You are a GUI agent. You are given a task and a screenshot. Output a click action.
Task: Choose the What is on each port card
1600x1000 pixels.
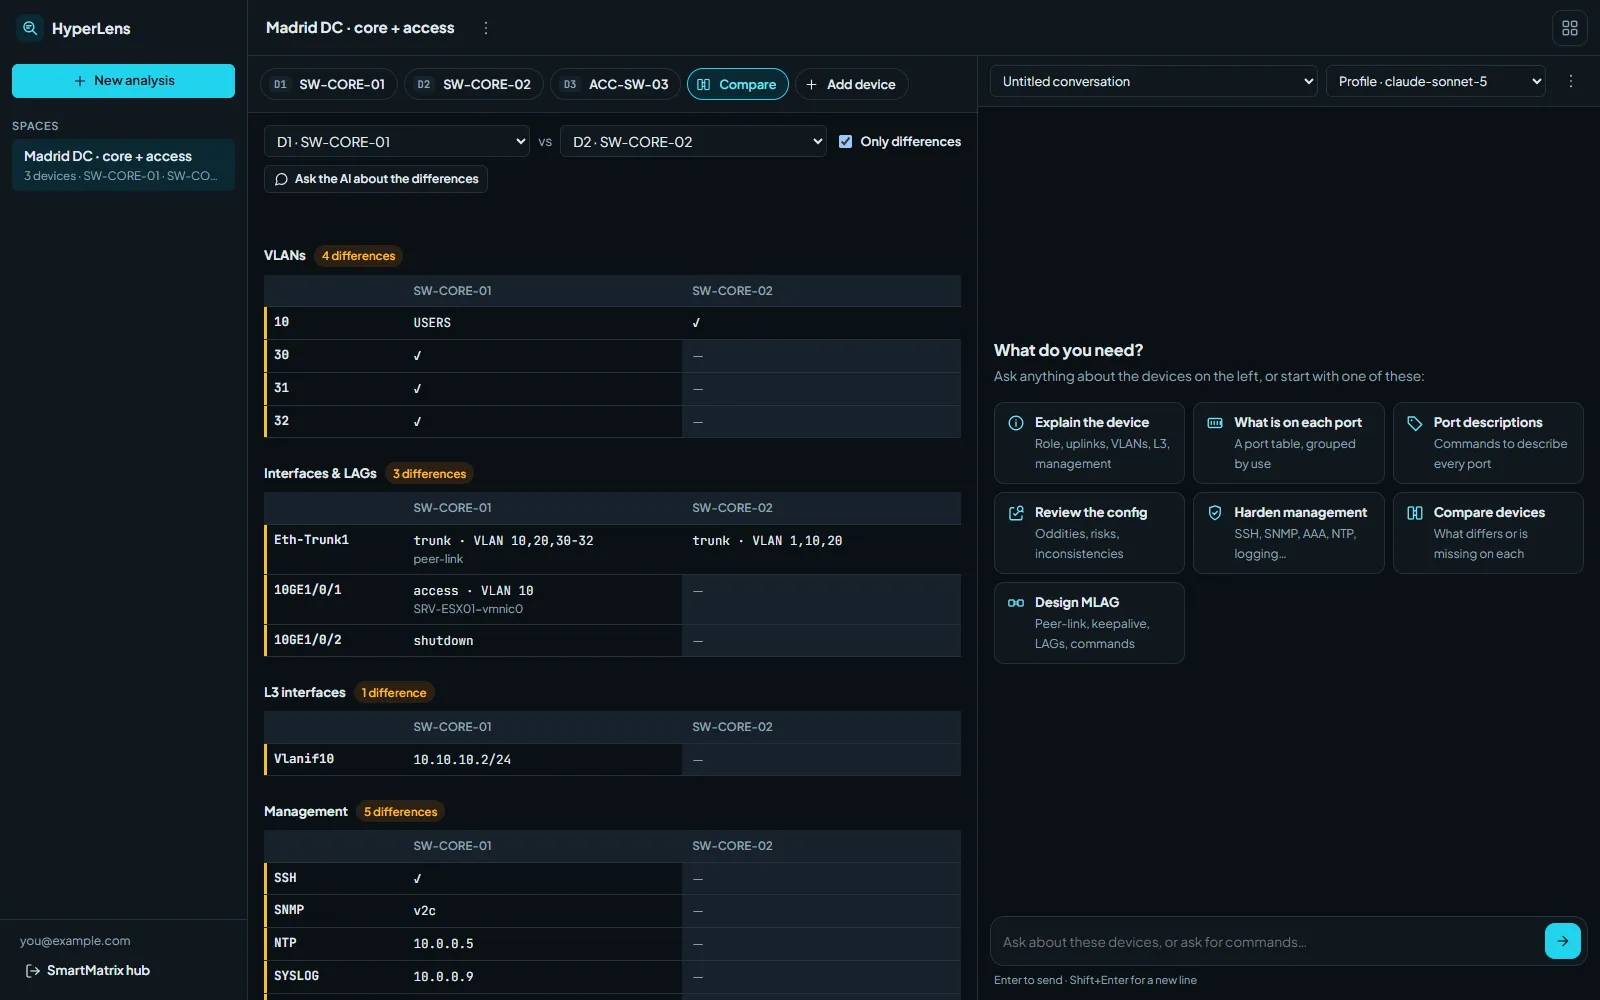click(x=1288, y=443)
